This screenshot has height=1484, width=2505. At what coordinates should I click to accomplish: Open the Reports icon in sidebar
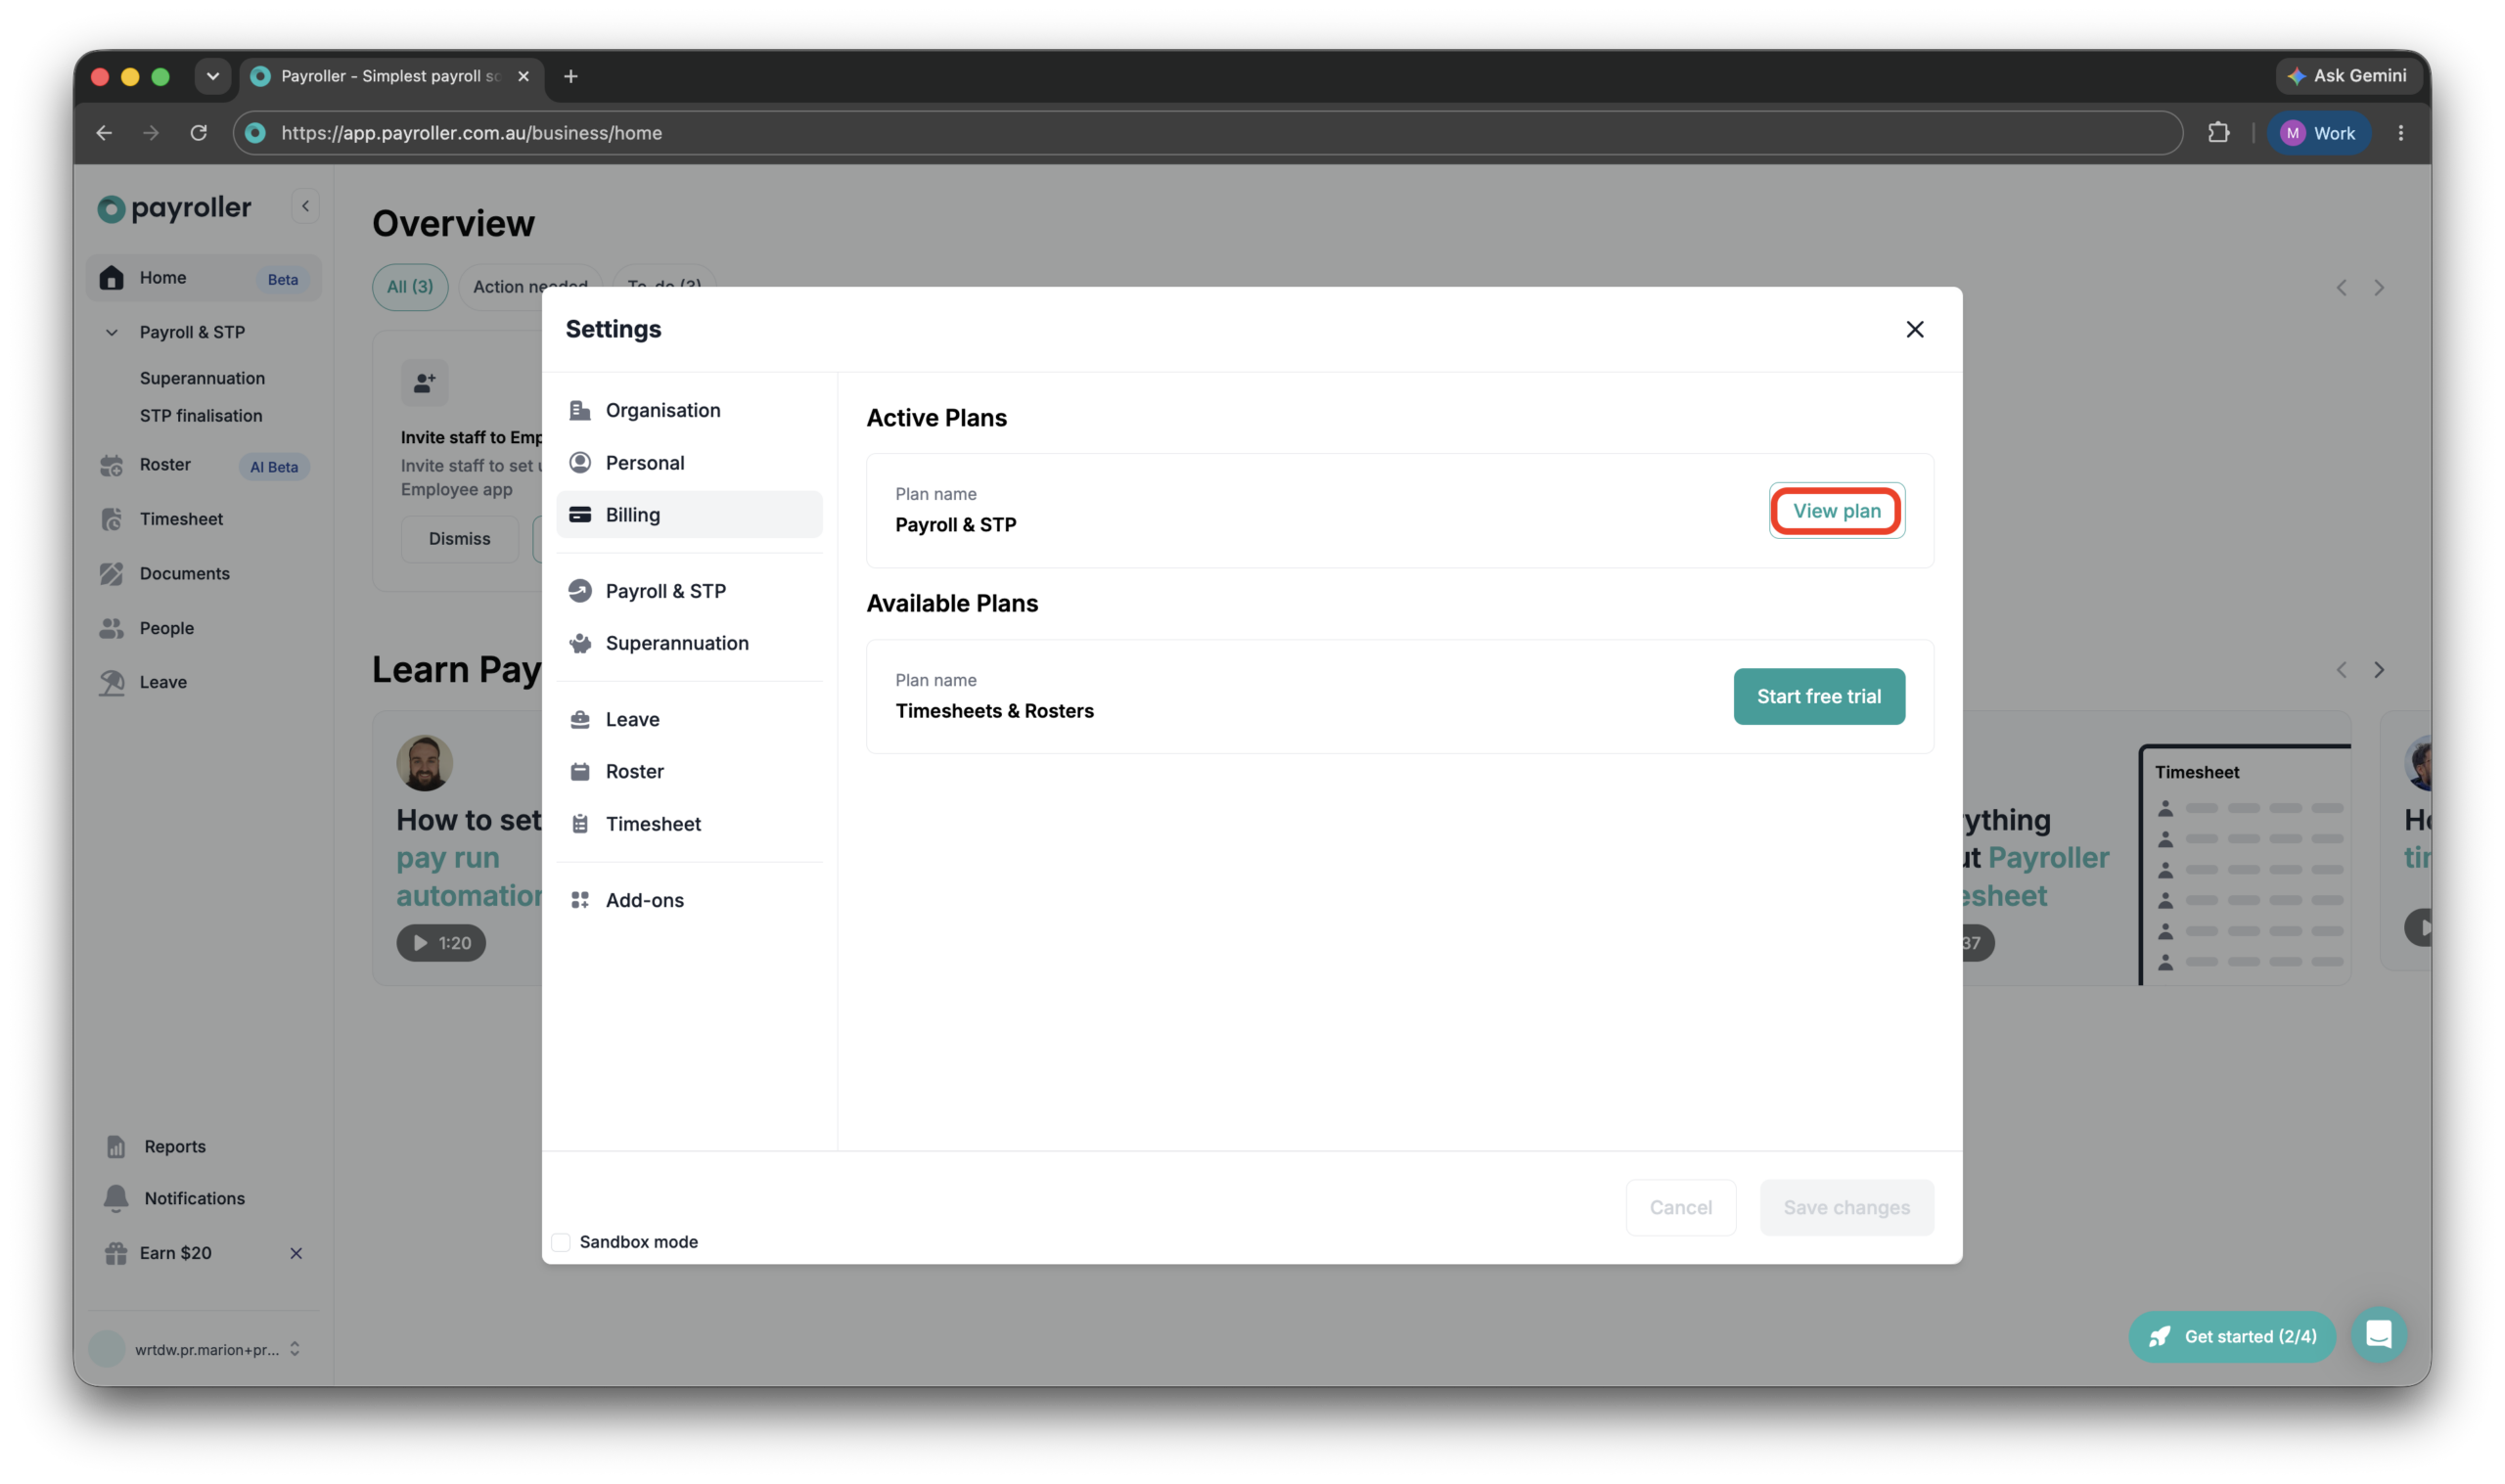pos(116,1147)
